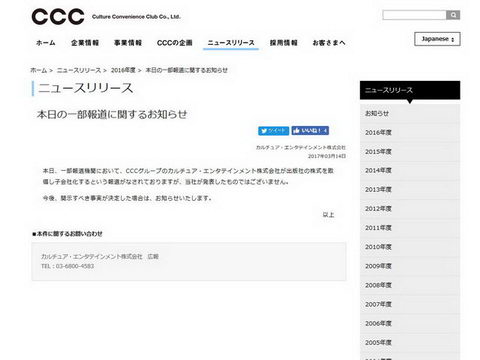The width and height of the screenshot is (480, 360).
Task: Go to ニュースリリース in the breadcrumb
Action: (x=79, y=70)
